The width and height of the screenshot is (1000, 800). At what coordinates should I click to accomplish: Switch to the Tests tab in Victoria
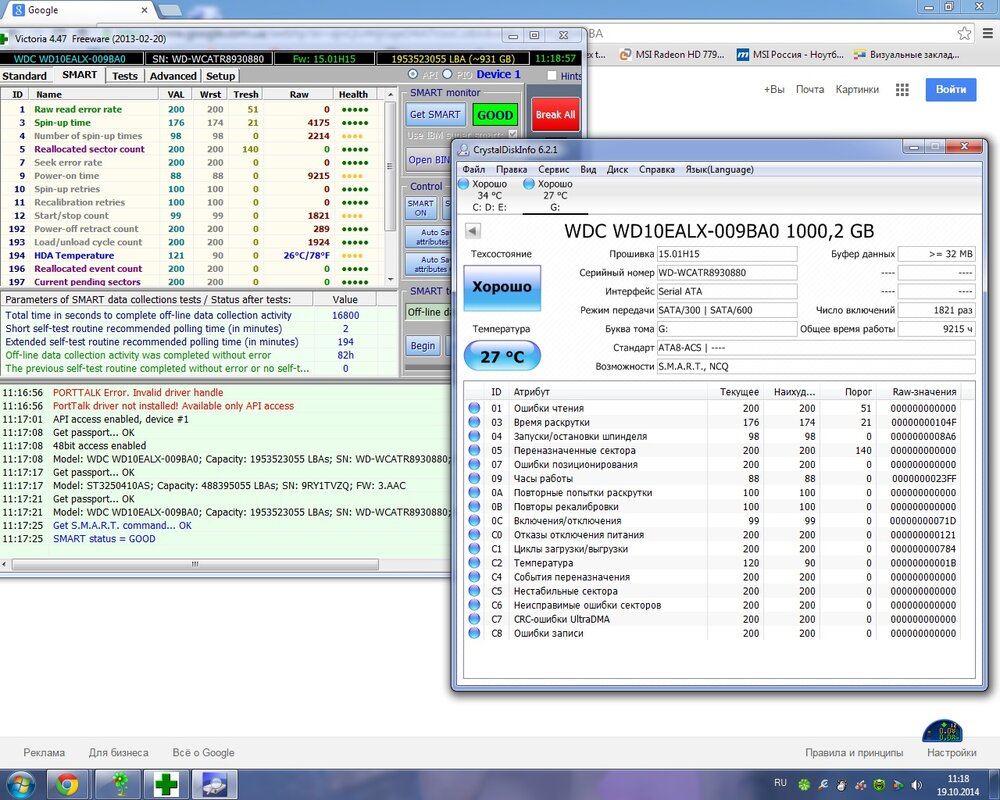pos(125,76)
